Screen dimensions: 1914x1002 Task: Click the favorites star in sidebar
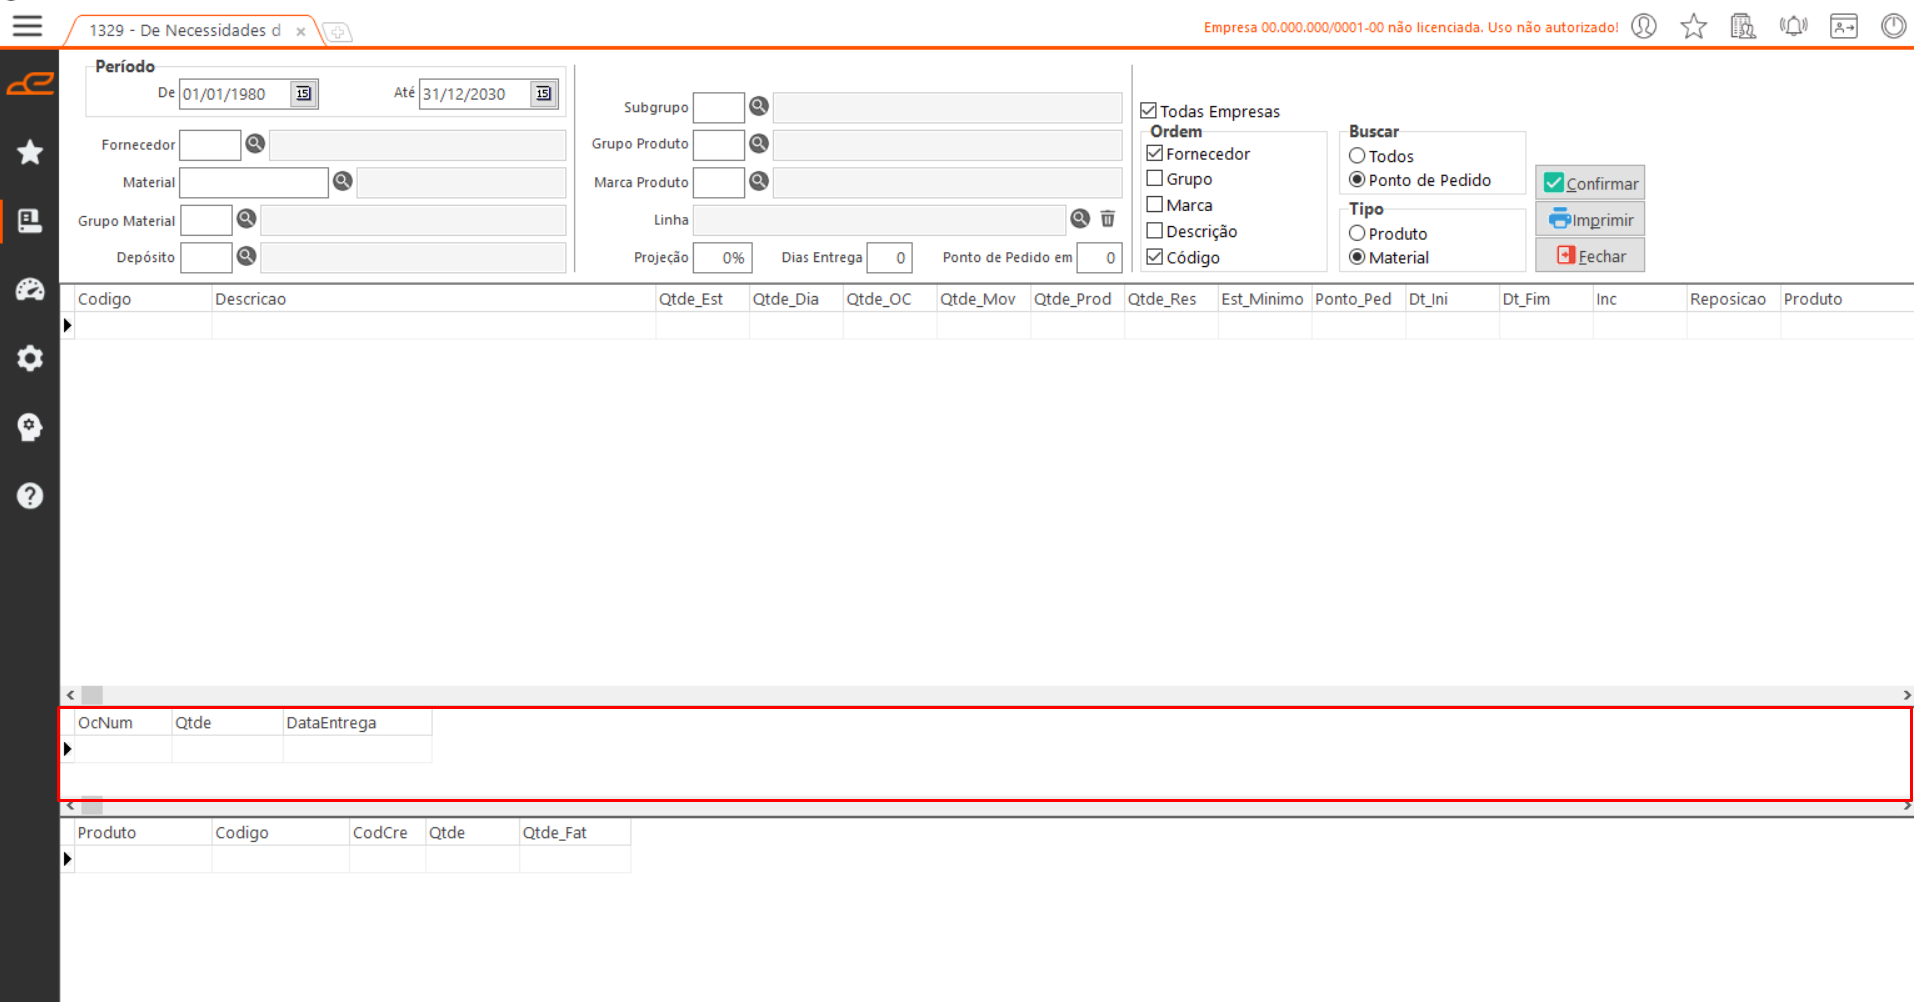(x=30, y=152)
